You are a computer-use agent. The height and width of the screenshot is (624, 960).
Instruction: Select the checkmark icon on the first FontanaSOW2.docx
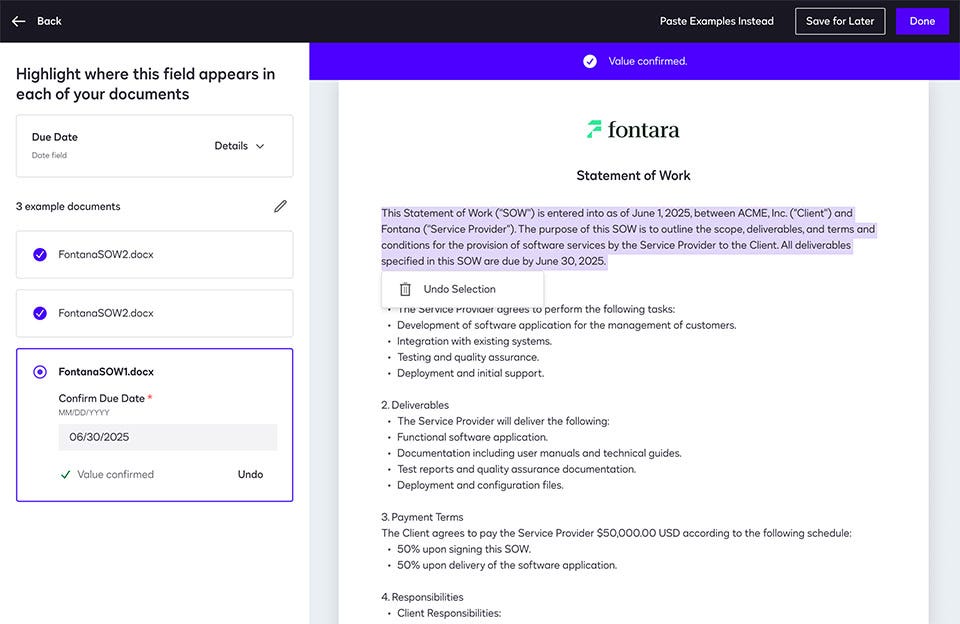39,254
